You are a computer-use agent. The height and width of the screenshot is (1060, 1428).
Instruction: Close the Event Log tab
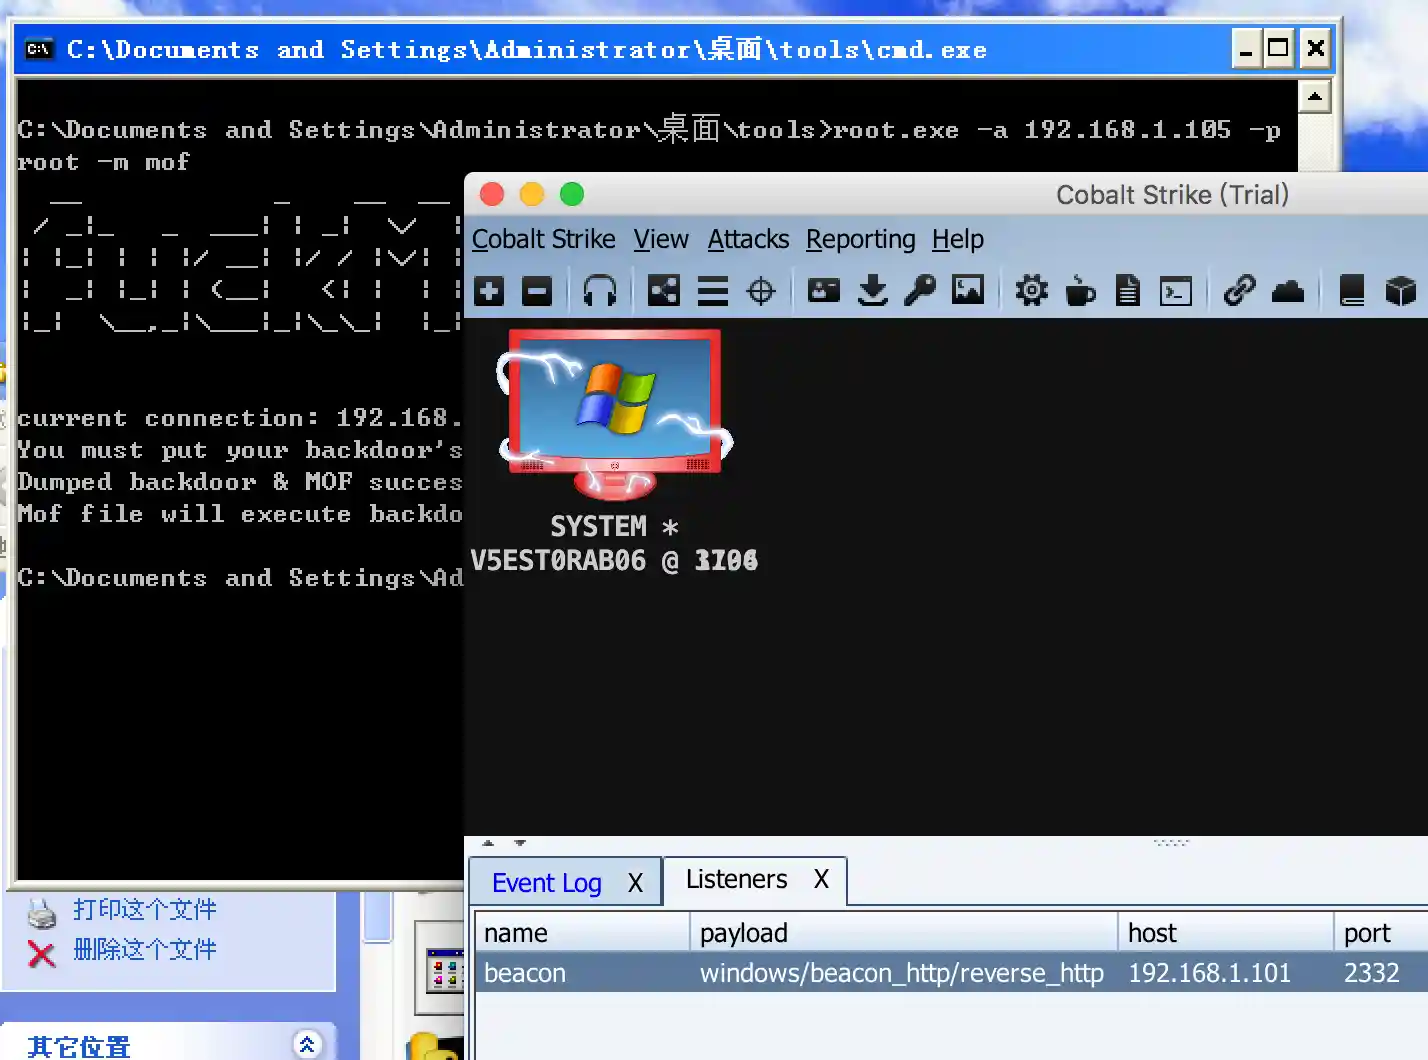[x=635, y=883]
